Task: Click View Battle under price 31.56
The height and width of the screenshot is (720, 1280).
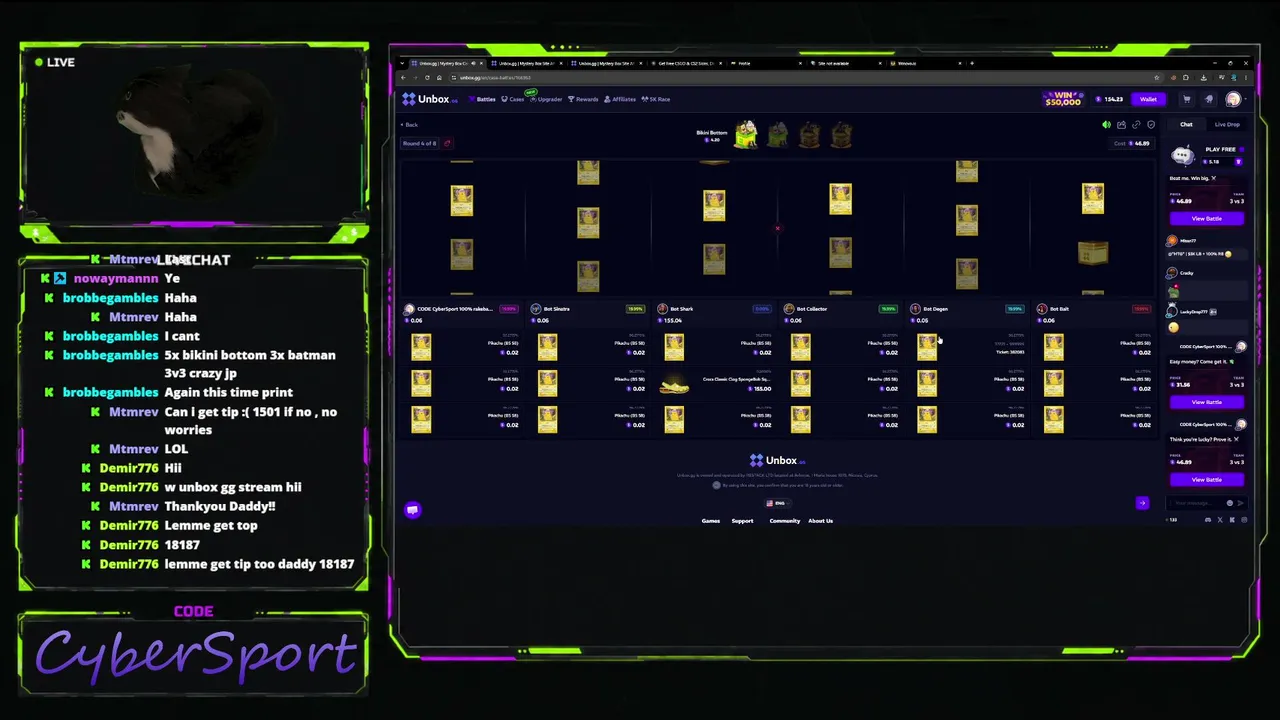Action: tap(1206, 402)
